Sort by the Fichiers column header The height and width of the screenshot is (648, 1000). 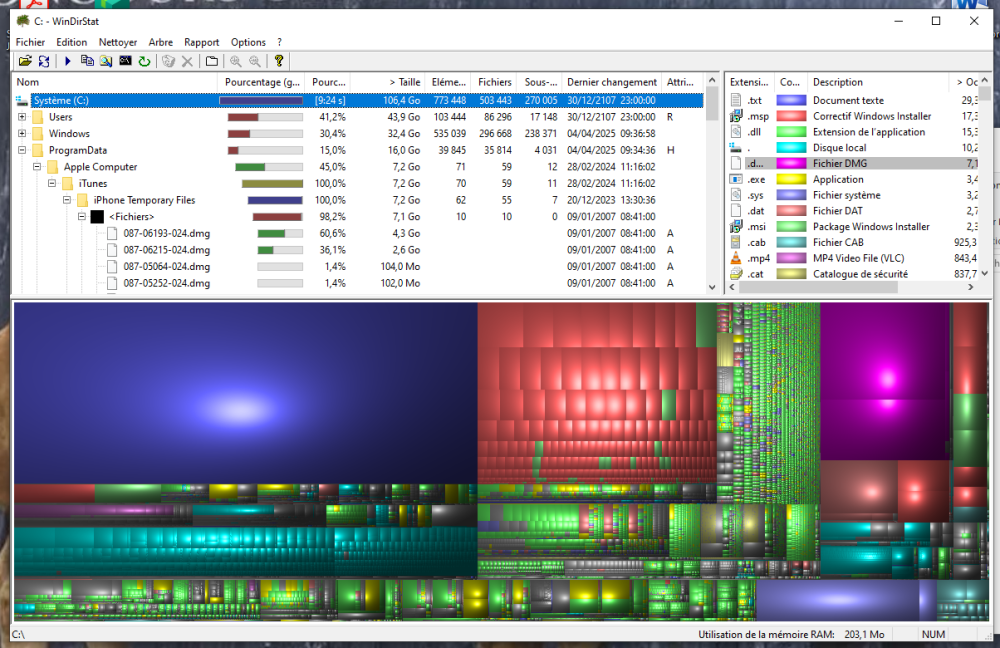click(495, 82)
